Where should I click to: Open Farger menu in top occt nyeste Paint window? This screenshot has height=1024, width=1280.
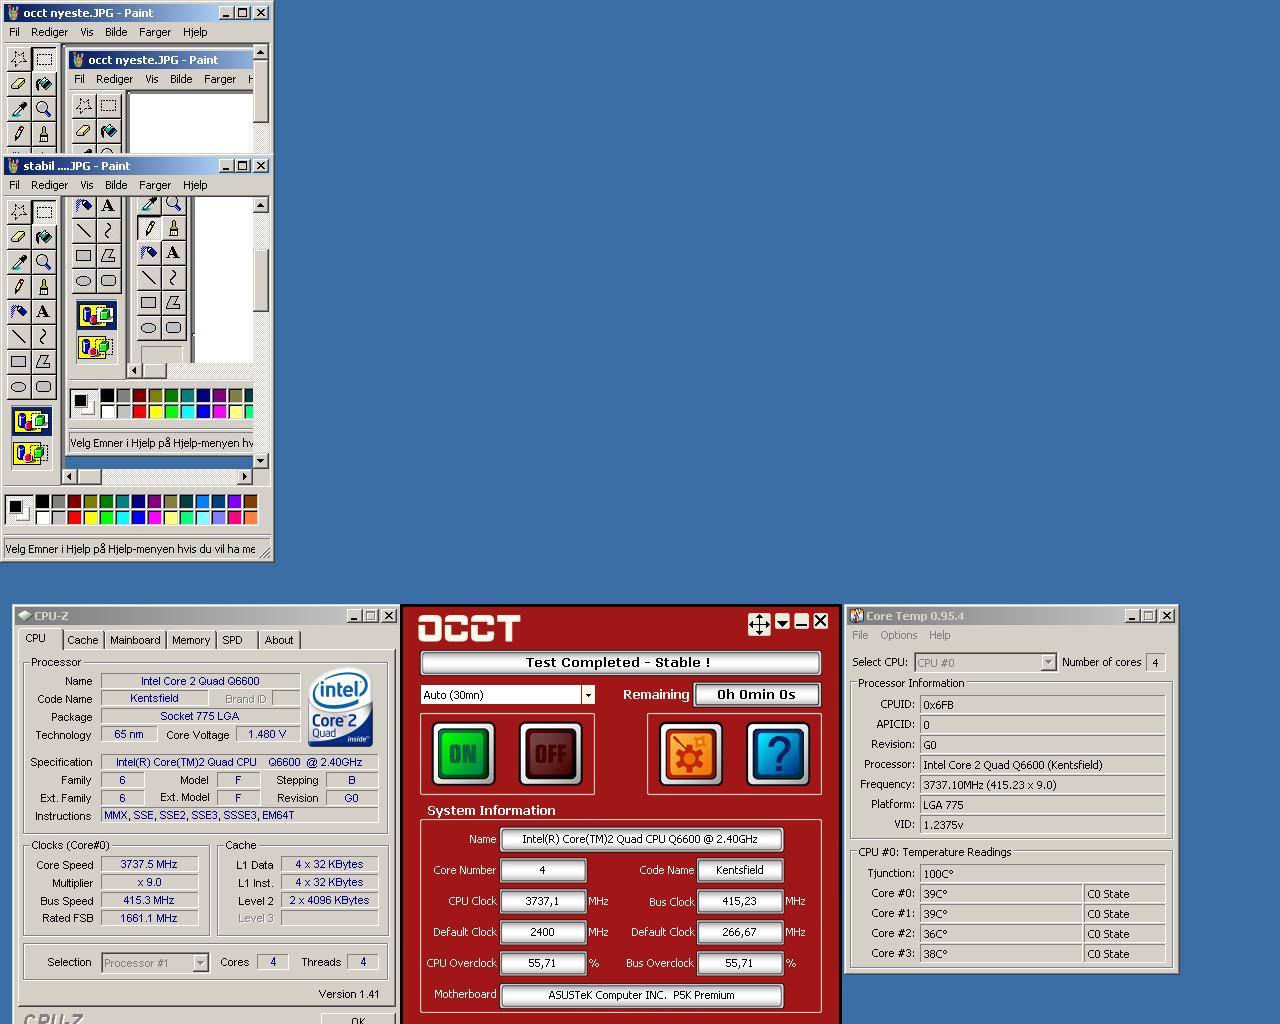pos(155,32)
